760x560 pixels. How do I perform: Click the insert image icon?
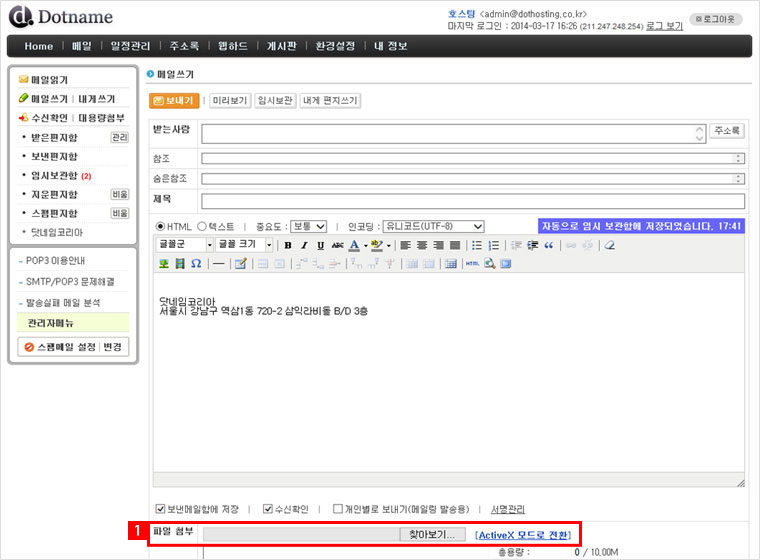pos(164,264)
